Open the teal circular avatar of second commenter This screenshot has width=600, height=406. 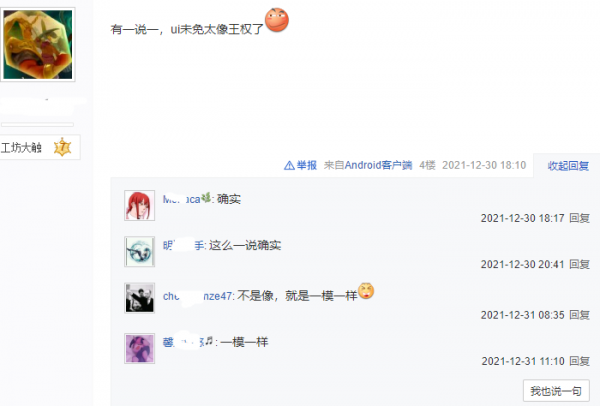tap(139, 251)
